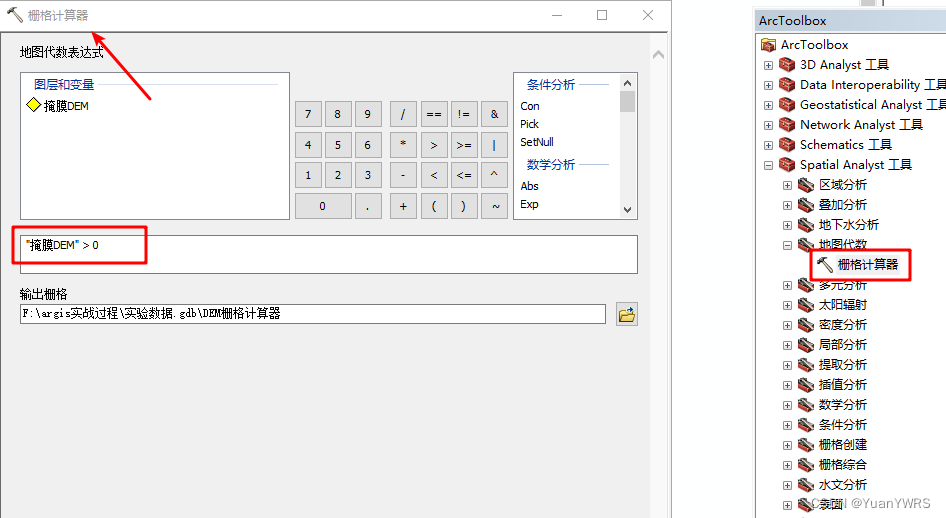This screenshot has height=518, width=946.
Task: Click the 条件分析 toolset icon in ArcToolbox
Action: (x=806, y=425)
